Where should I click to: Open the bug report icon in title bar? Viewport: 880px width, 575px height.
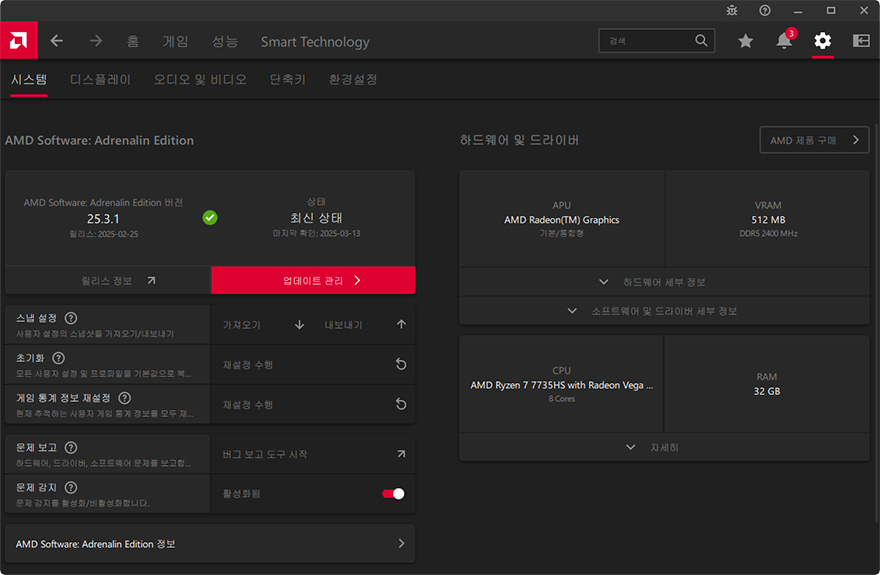pyautogui.click(x=732, y=10)
